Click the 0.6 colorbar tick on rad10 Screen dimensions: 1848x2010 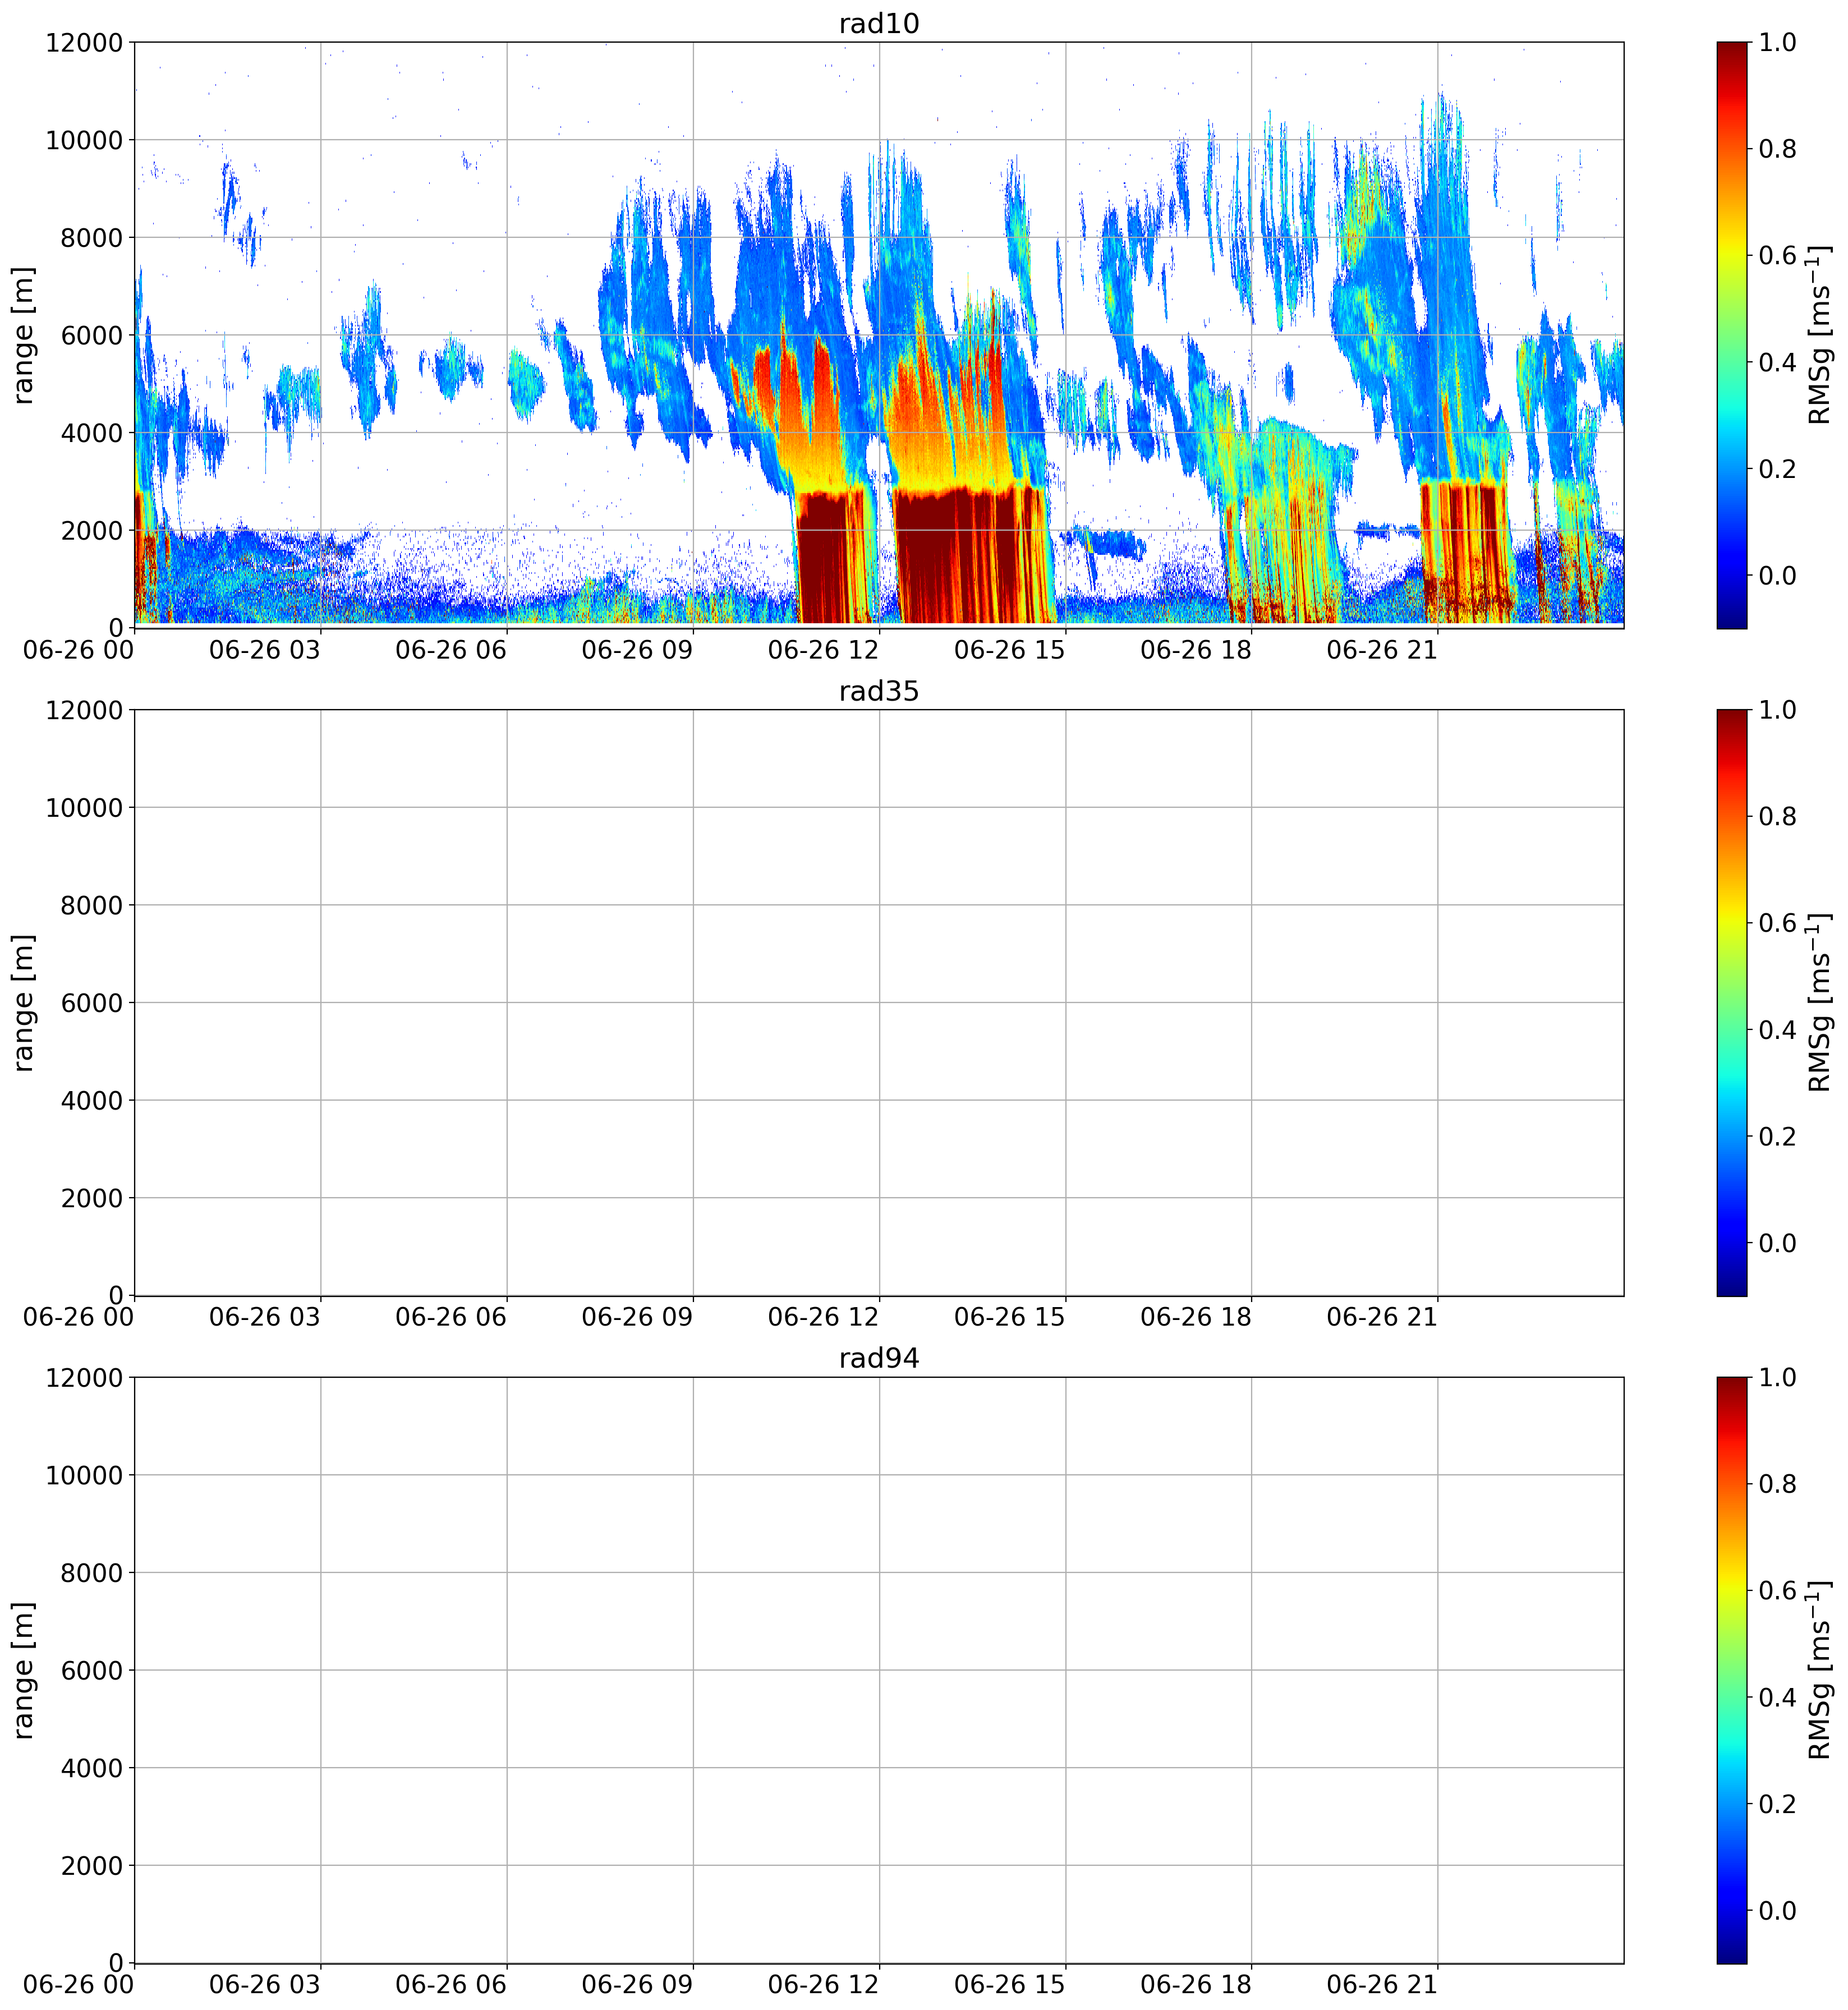click(x=1778, y=255)
